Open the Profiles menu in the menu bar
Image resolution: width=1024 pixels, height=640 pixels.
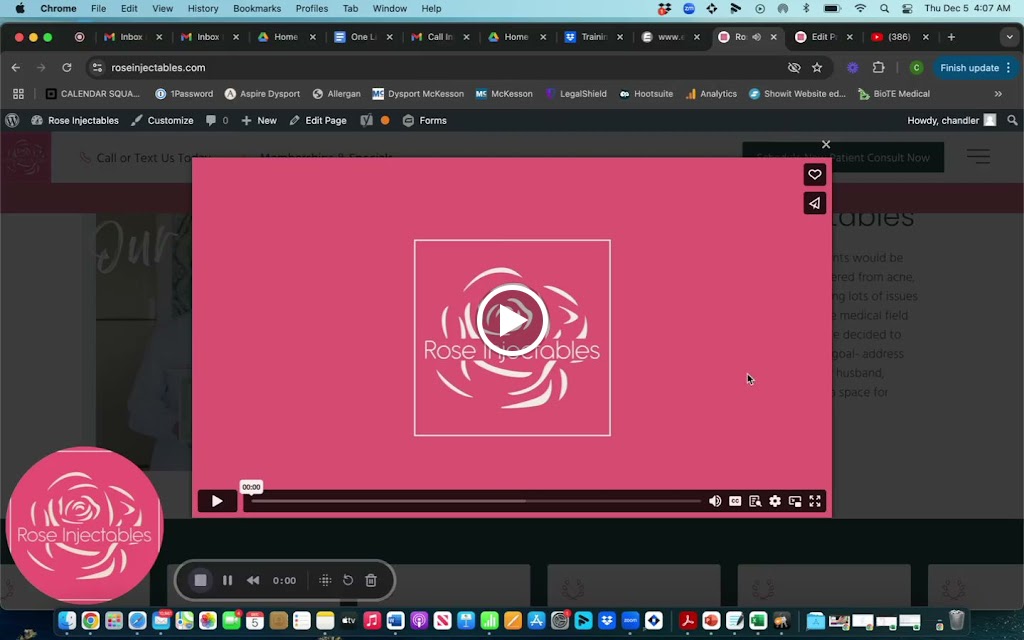pyautogui.click(x=312, y=8)
